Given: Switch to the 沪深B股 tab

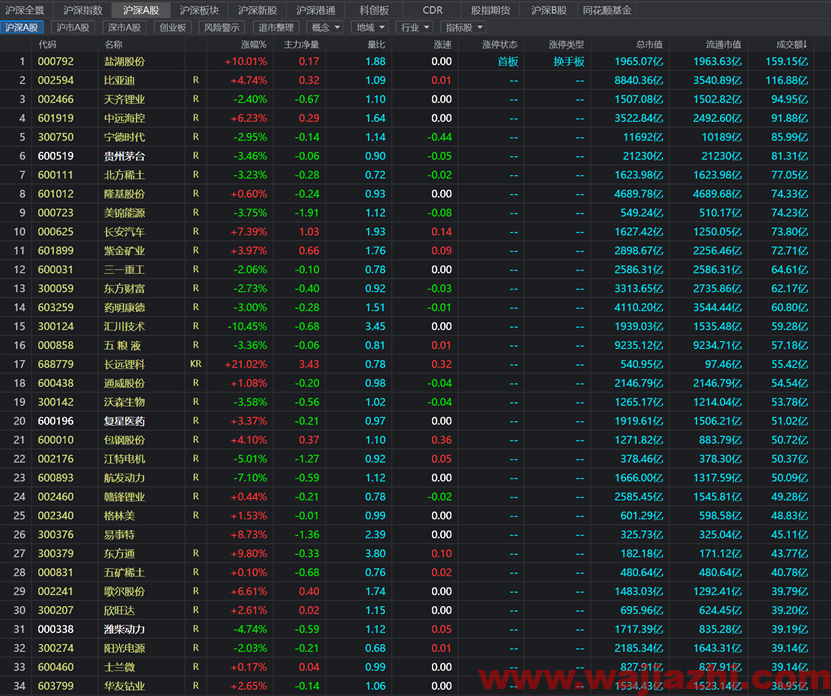Looking at the screenshot, I should click(x=549, y=10).
